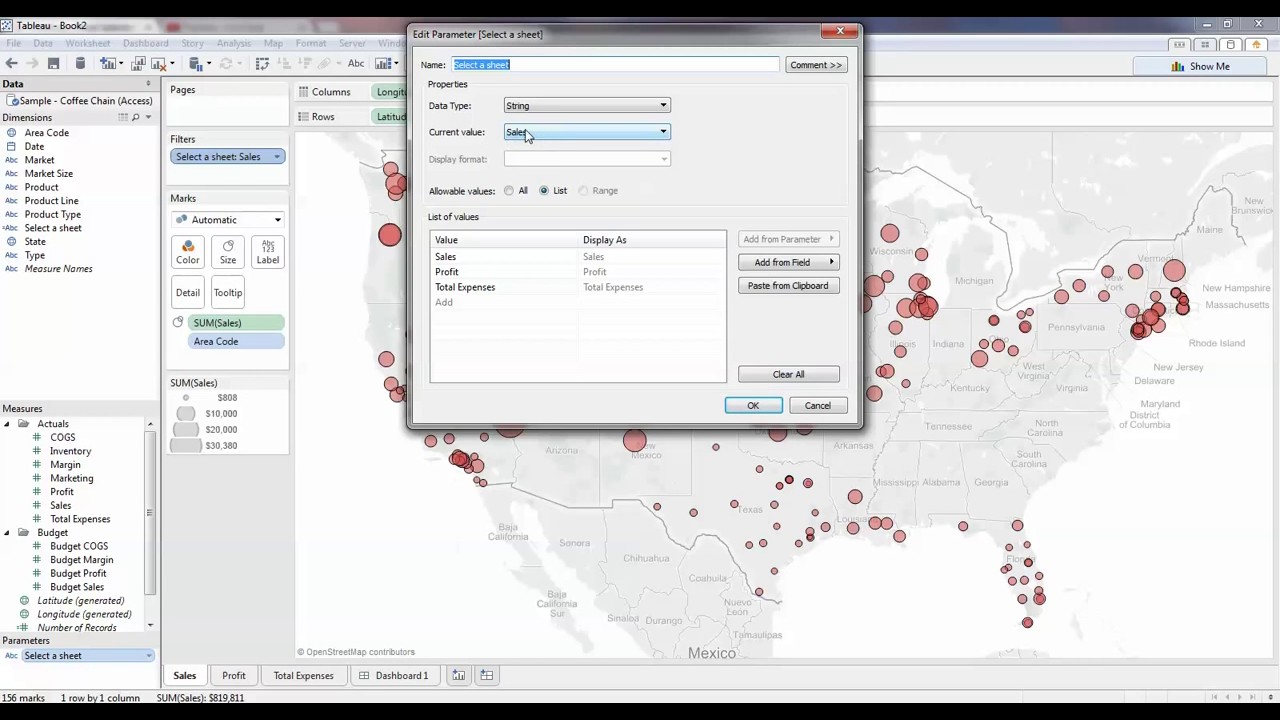Click OK in Edit Parameter dialog
Viewport: 1280px width, 720px height.
tap(753, 406)
